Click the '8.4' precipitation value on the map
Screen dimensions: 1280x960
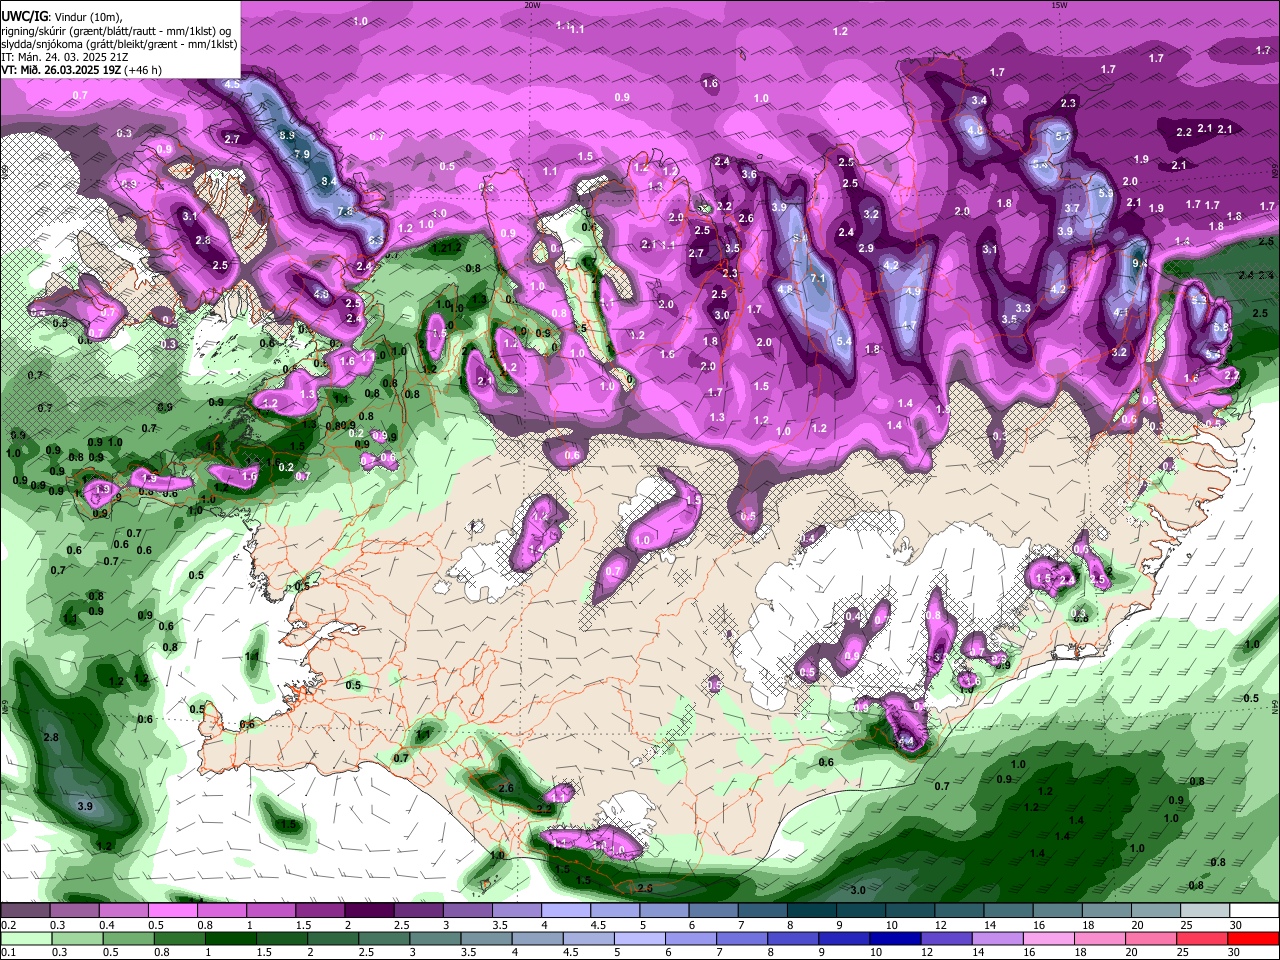point(329,182)
